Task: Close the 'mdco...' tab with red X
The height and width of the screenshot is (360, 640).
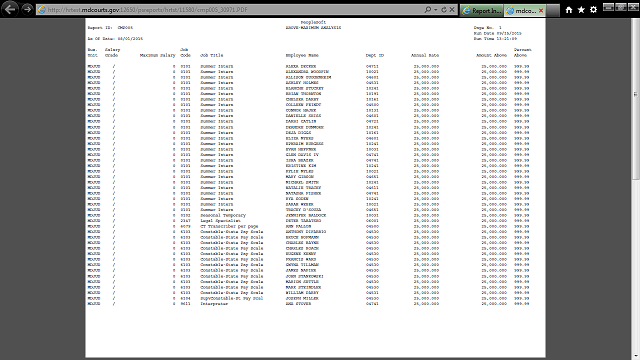Action: click(x=541, y=11)
